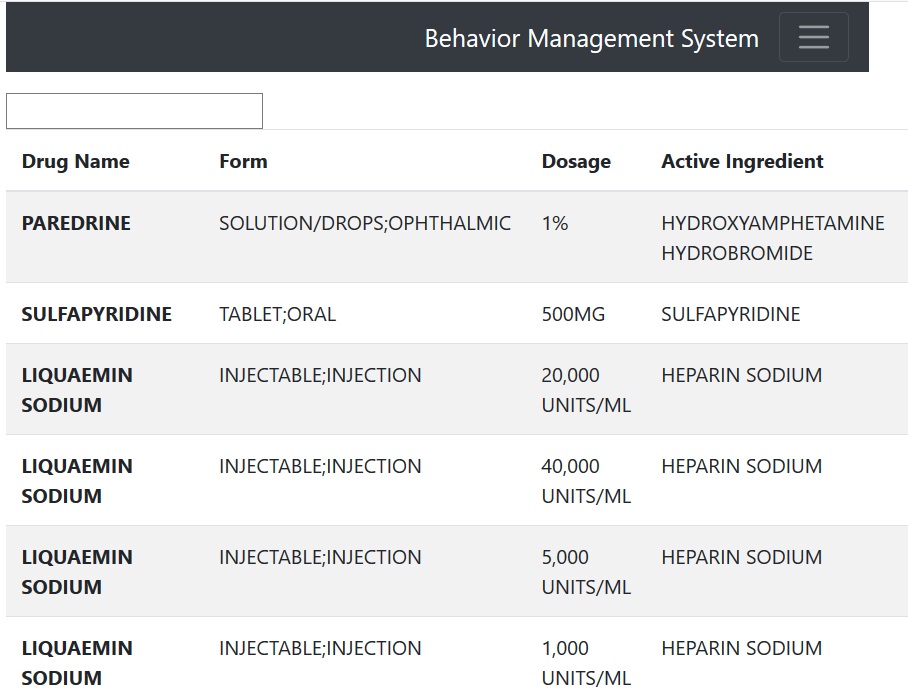This screenshot has width=908, height=688.
Task: Select the 5,000 UNITS/ML dosage cell
Action: (x=586, y=572)
